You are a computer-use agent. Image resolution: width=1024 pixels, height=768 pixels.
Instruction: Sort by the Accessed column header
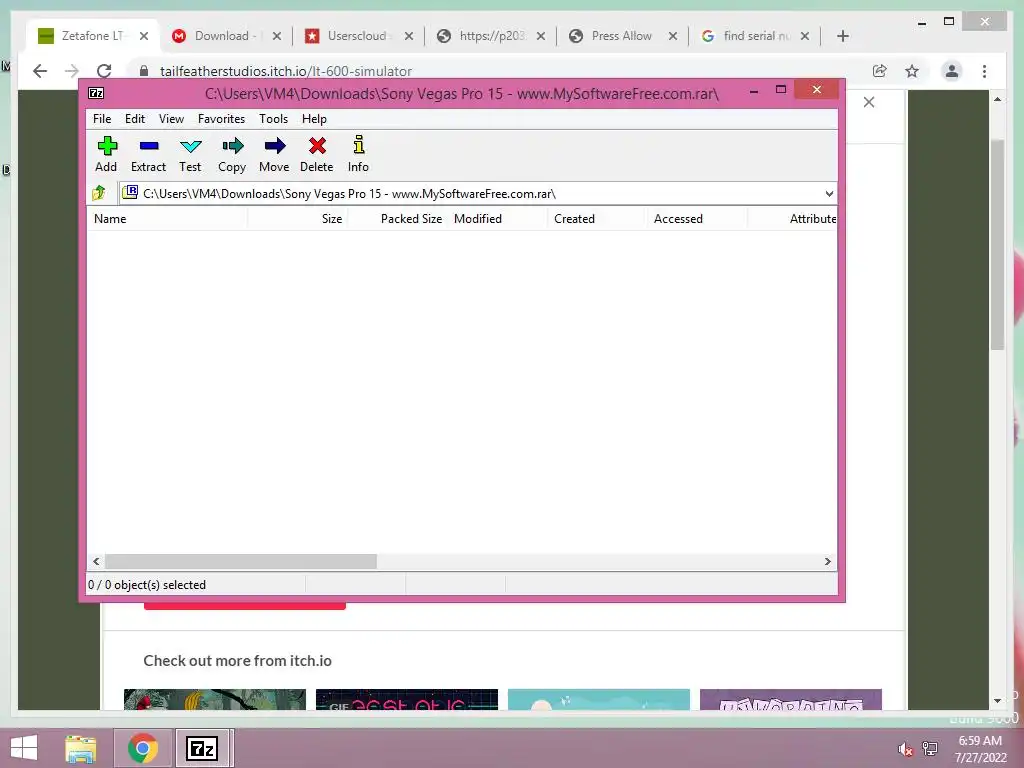tap(697, 219)
